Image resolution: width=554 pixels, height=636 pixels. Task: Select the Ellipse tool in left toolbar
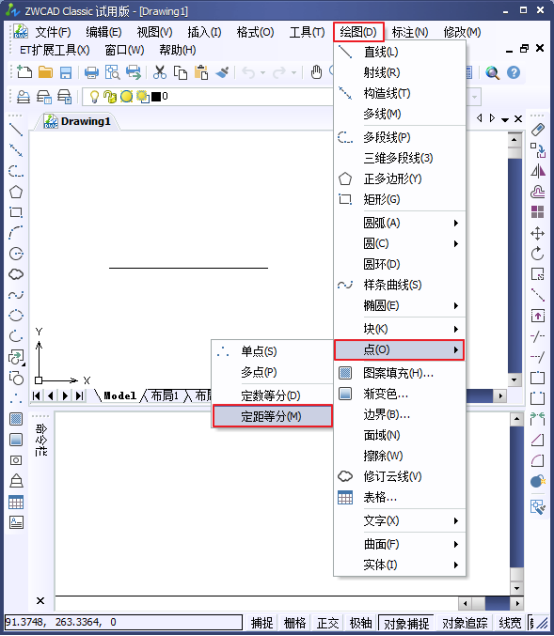click(16, 316)
